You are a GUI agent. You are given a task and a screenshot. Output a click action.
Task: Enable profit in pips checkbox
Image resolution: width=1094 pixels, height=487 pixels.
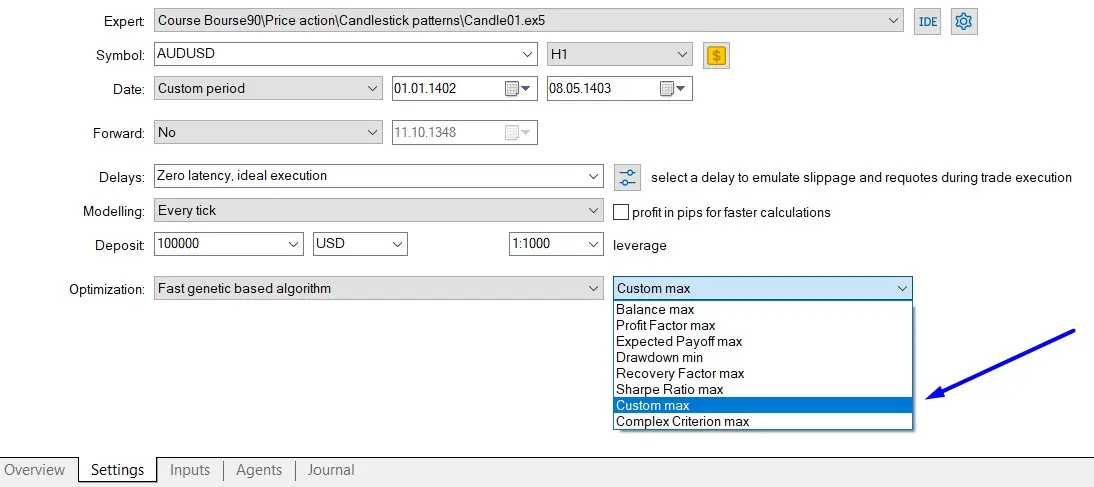tap(620, 212)
